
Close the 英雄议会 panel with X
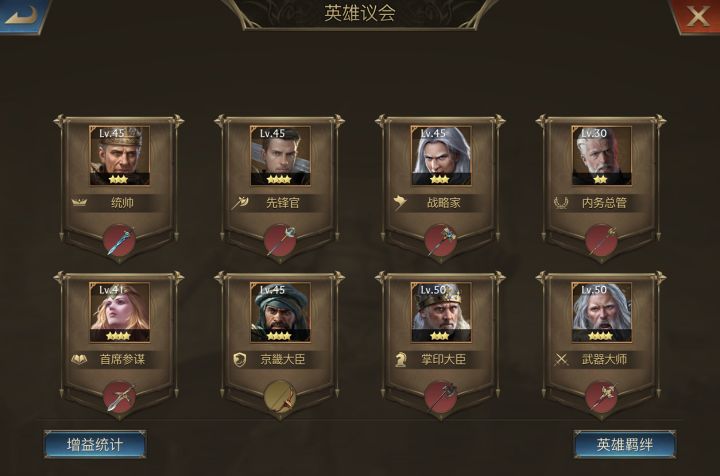coord(697,16)
